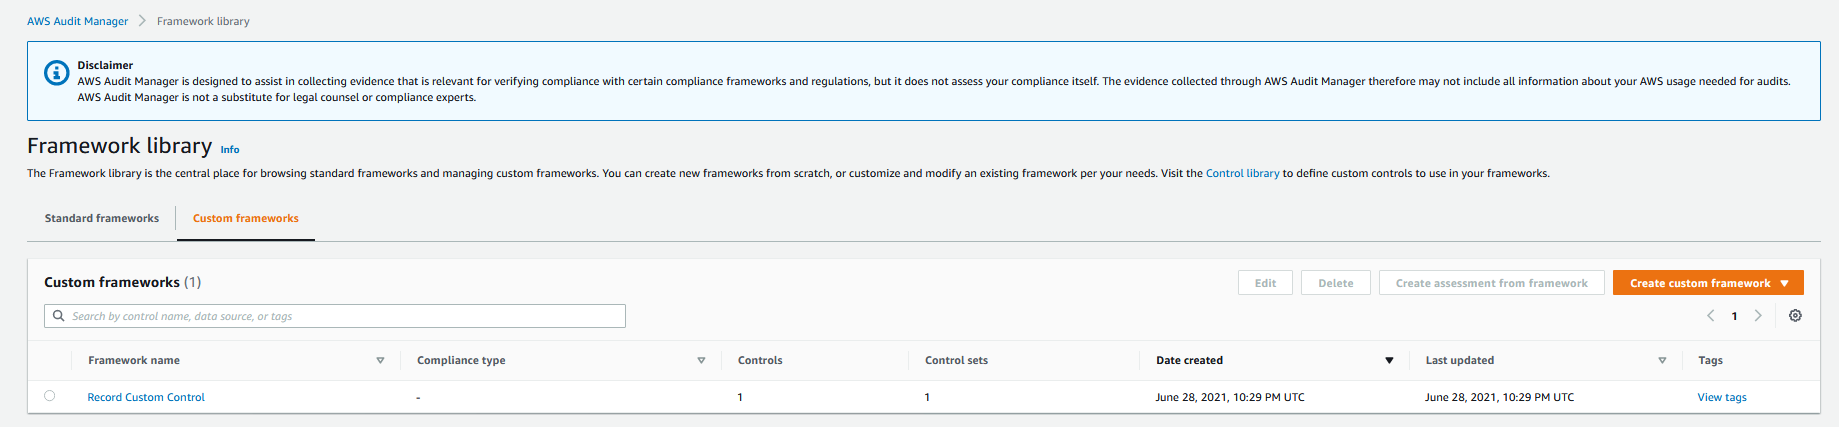The width and height of the screenshot is (1839, 427).
Task: Open Record Custom Control framework link
Action: point(146,397)
